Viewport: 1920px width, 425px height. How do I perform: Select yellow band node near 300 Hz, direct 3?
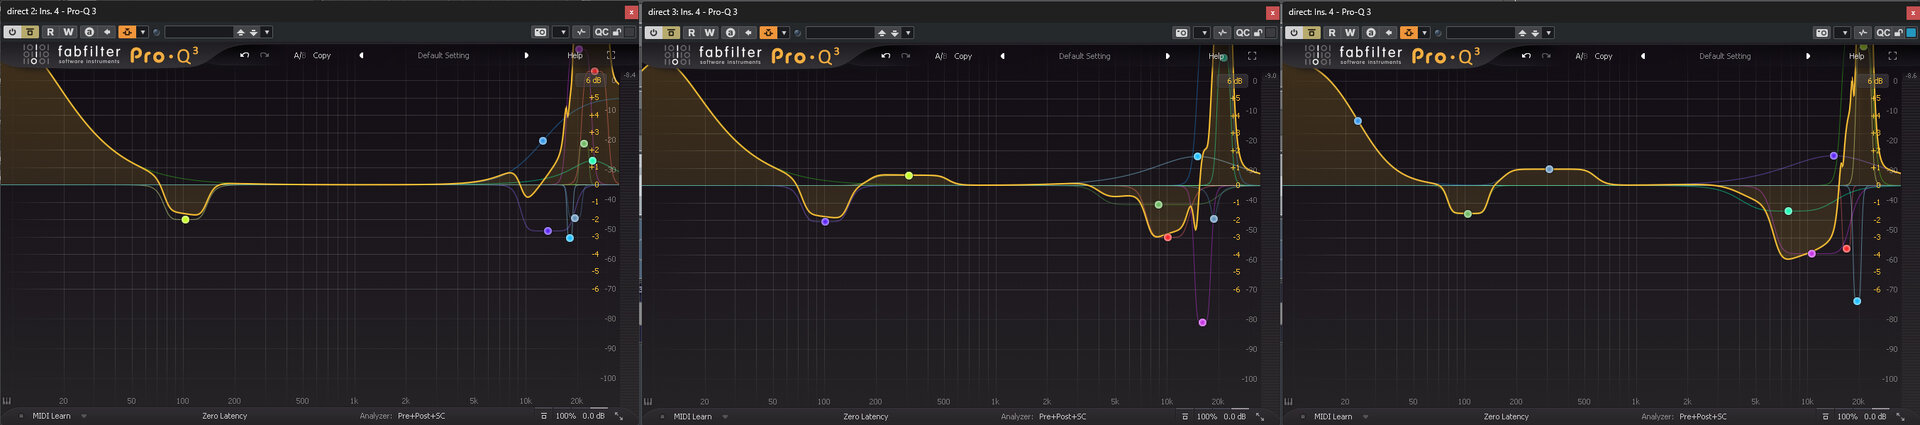click(908, 175)
